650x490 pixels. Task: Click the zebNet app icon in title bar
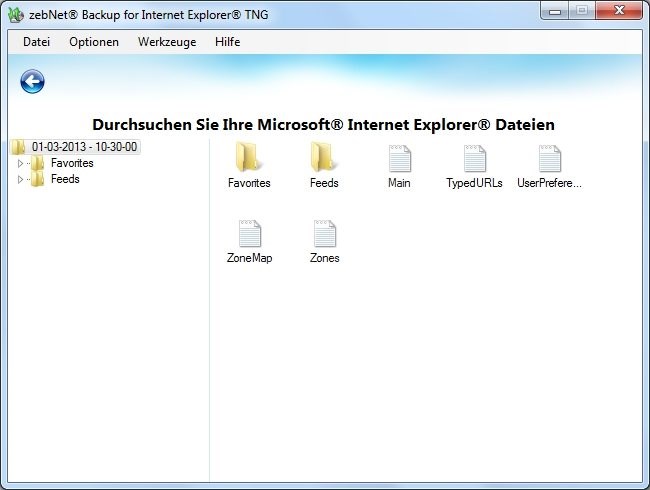(17, 15)
